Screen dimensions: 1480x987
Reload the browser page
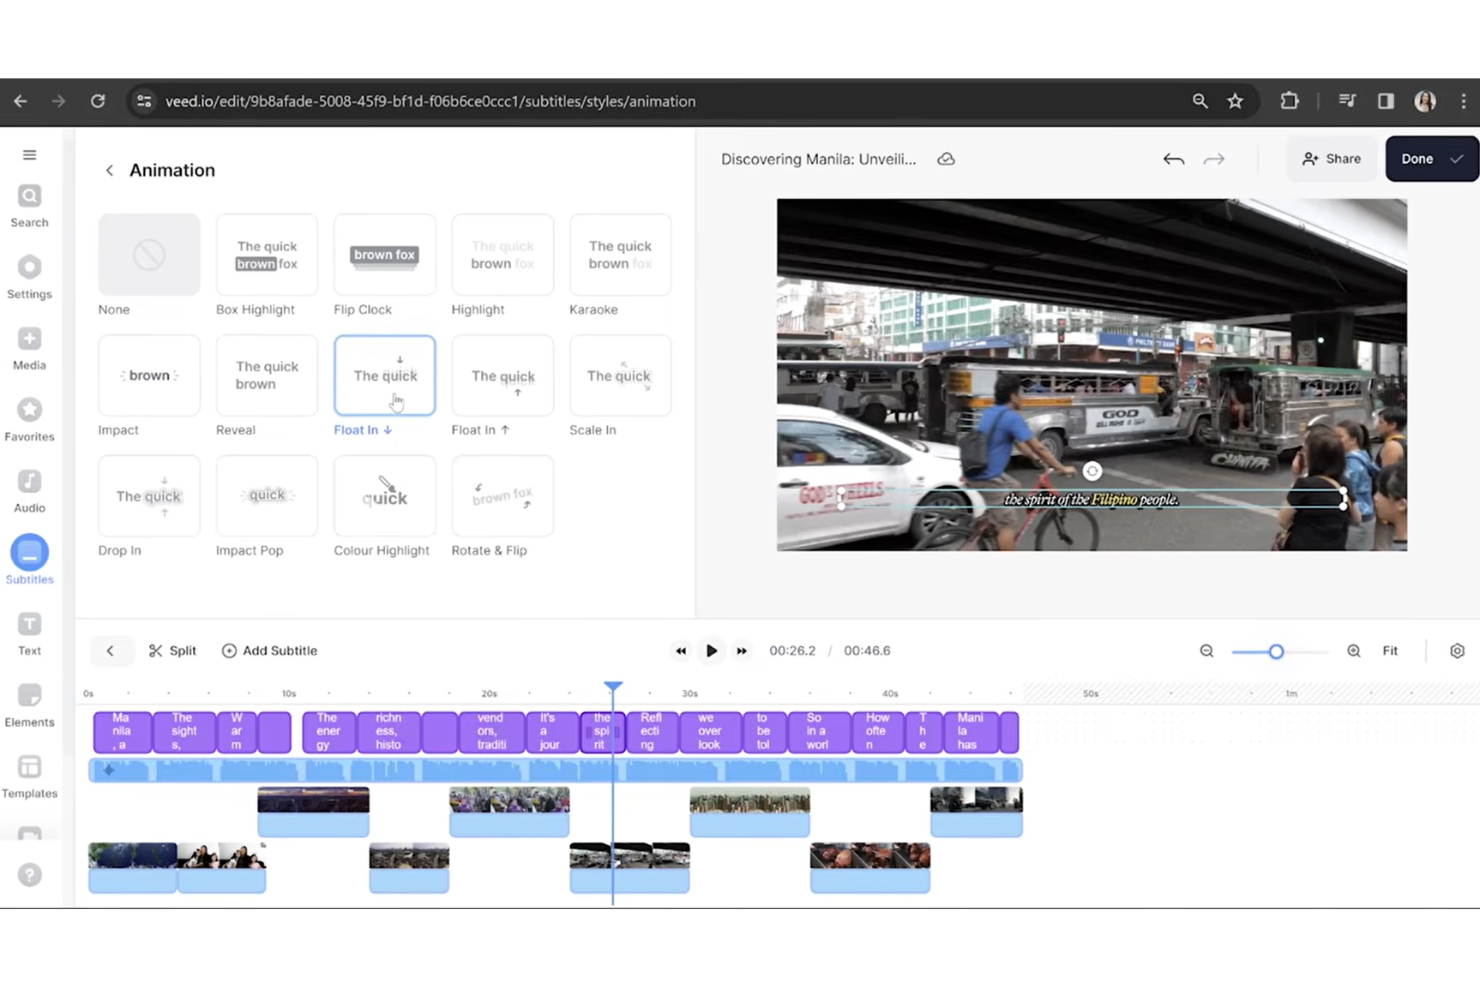(x=98, y=101)
